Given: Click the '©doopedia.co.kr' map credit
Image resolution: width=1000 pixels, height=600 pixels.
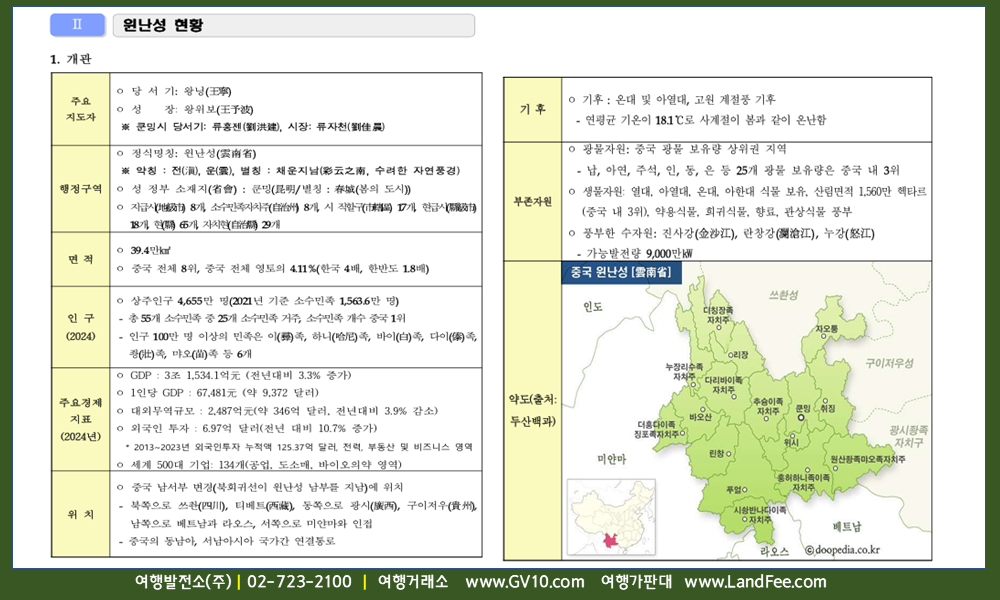Looking at the screenshot, I should coord(842,550).
